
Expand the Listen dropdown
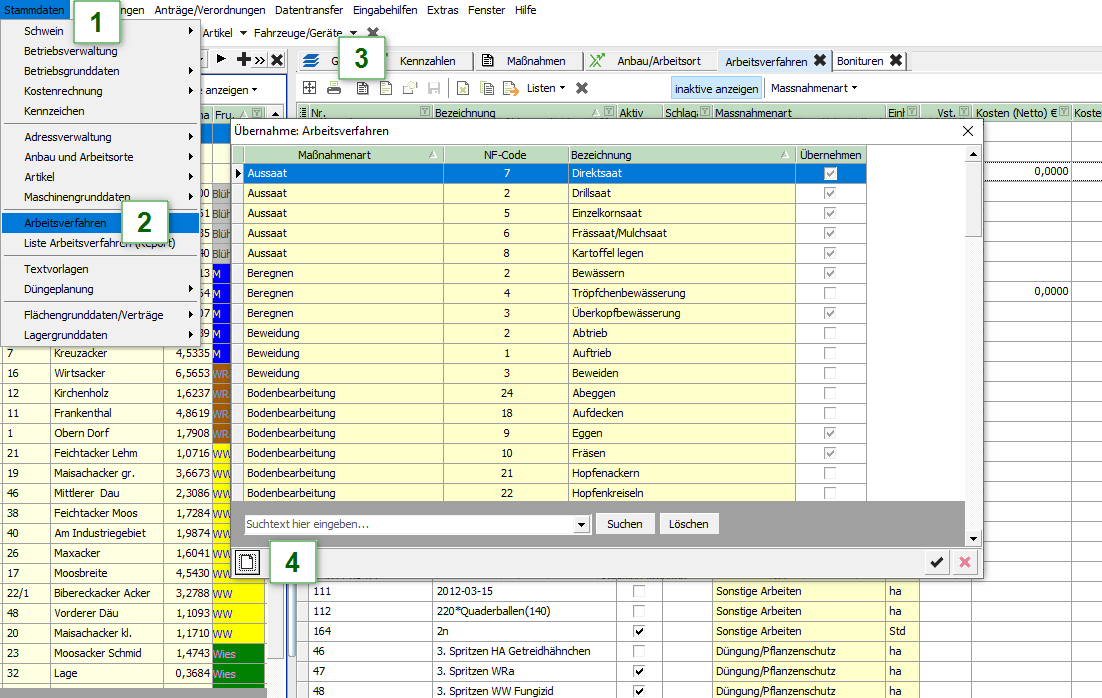pos(546,88)
